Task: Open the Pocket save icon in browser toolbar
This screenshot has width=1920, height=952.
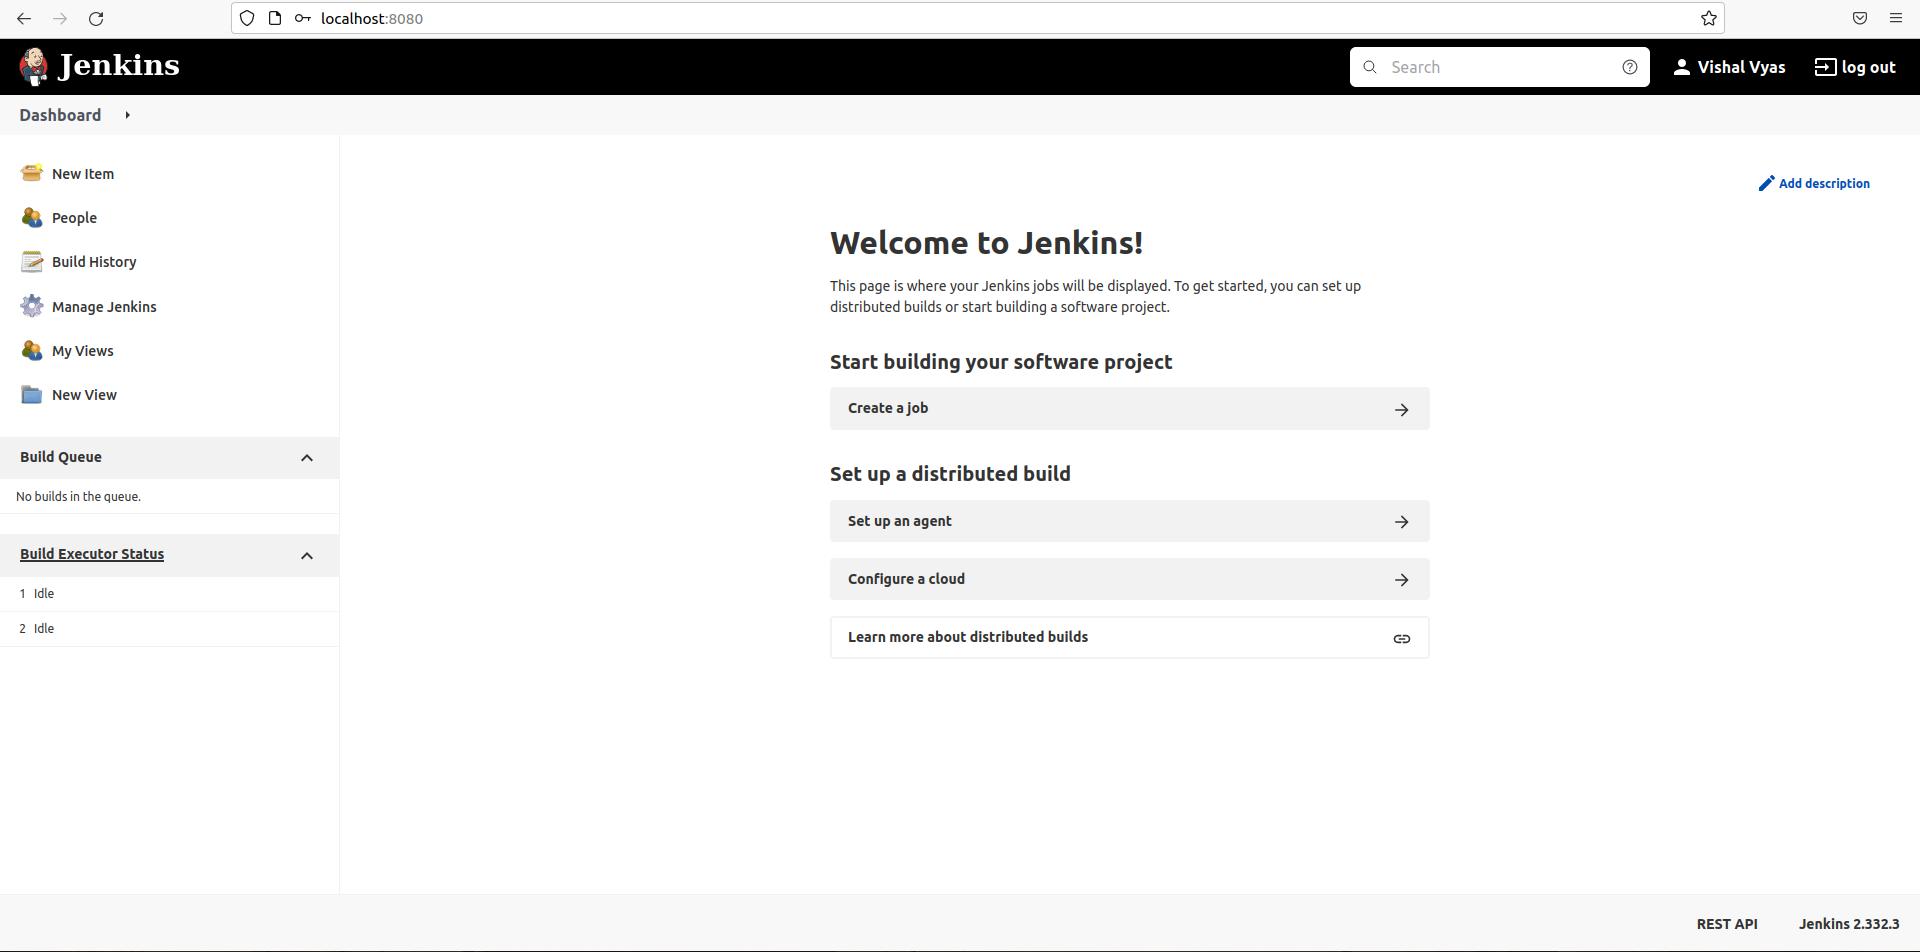Action: click(x=1860, y=18)
